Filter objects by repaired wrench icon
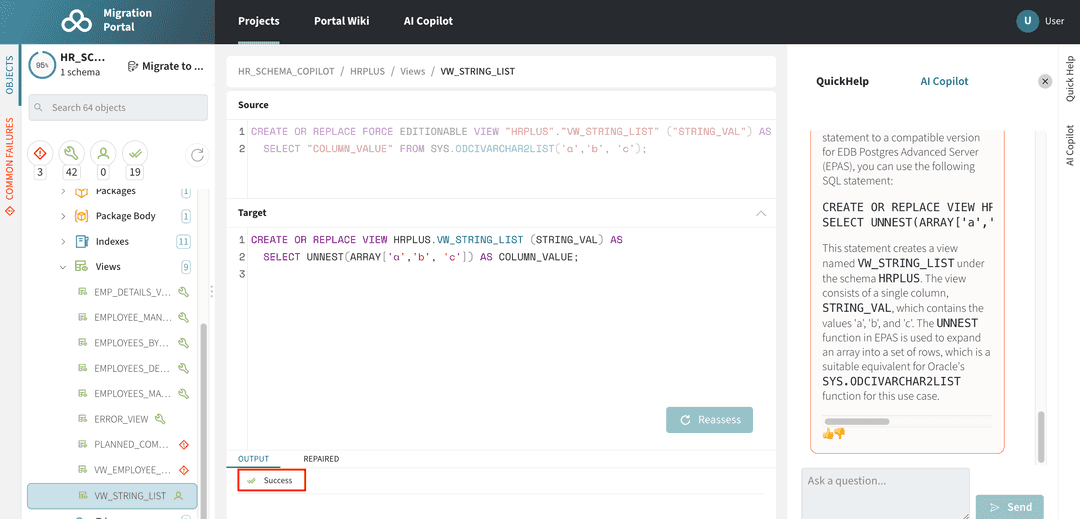The image size is (1080, 519). pos(70,153)
